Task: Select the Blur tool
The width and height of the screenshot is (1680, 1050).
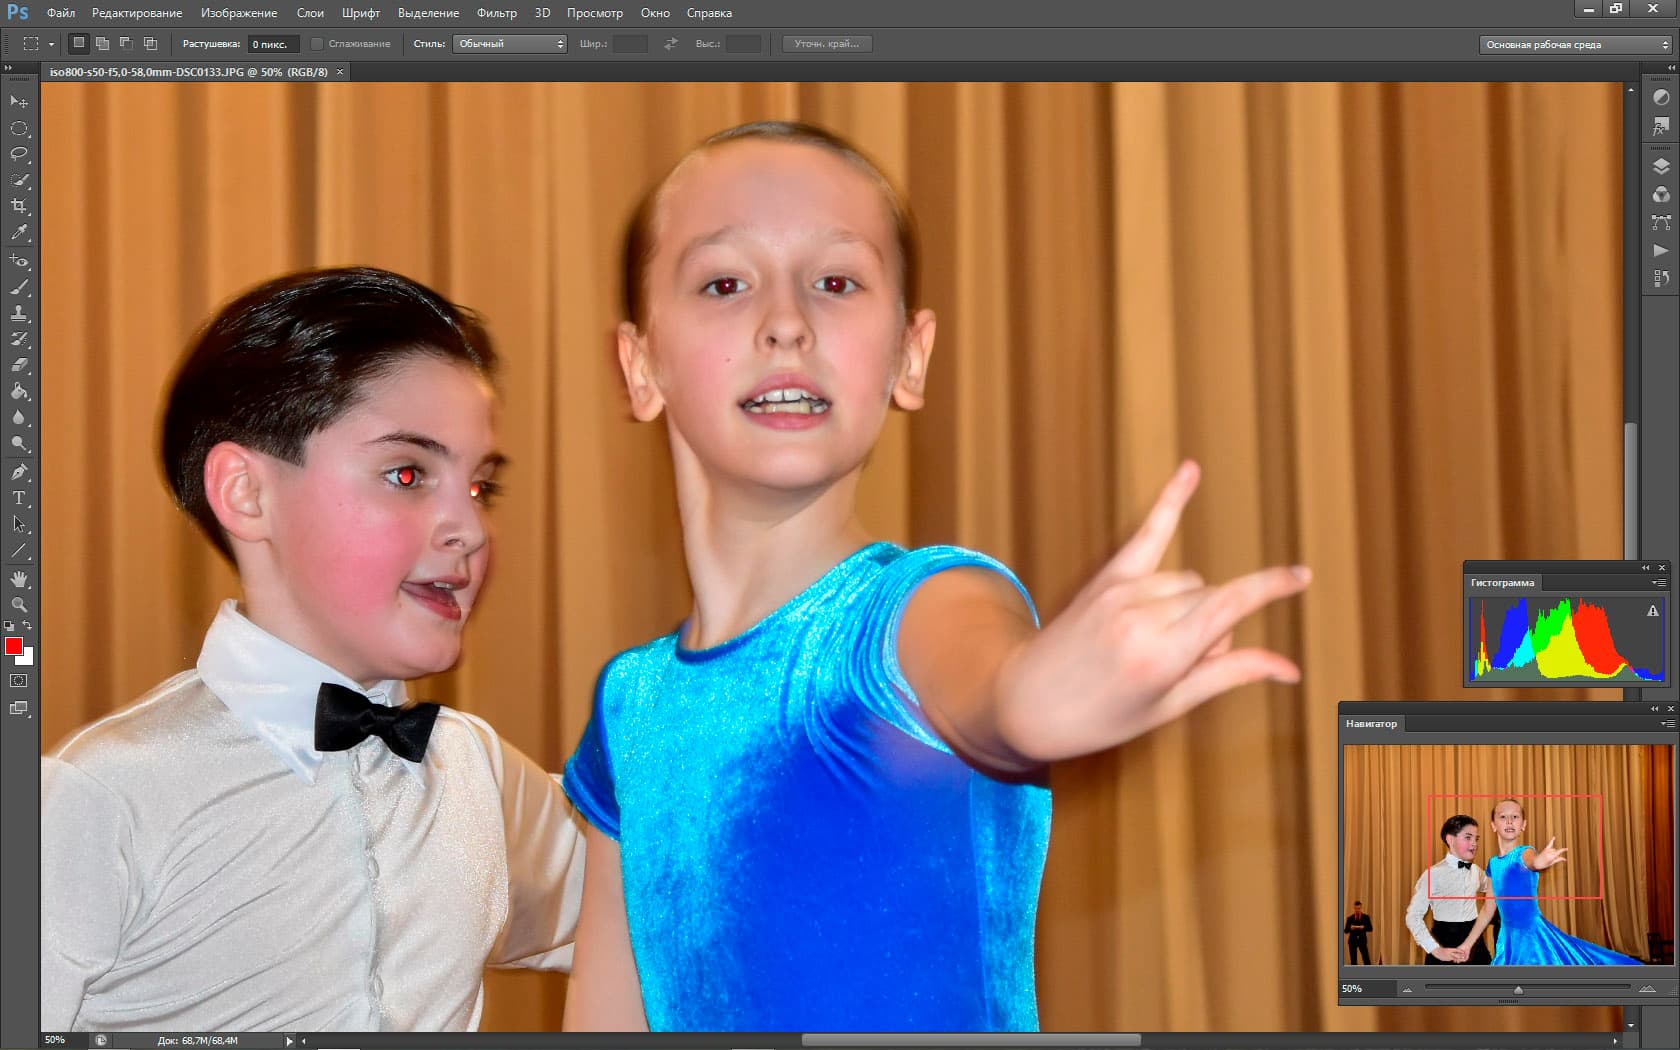Action: pos(19,417)
